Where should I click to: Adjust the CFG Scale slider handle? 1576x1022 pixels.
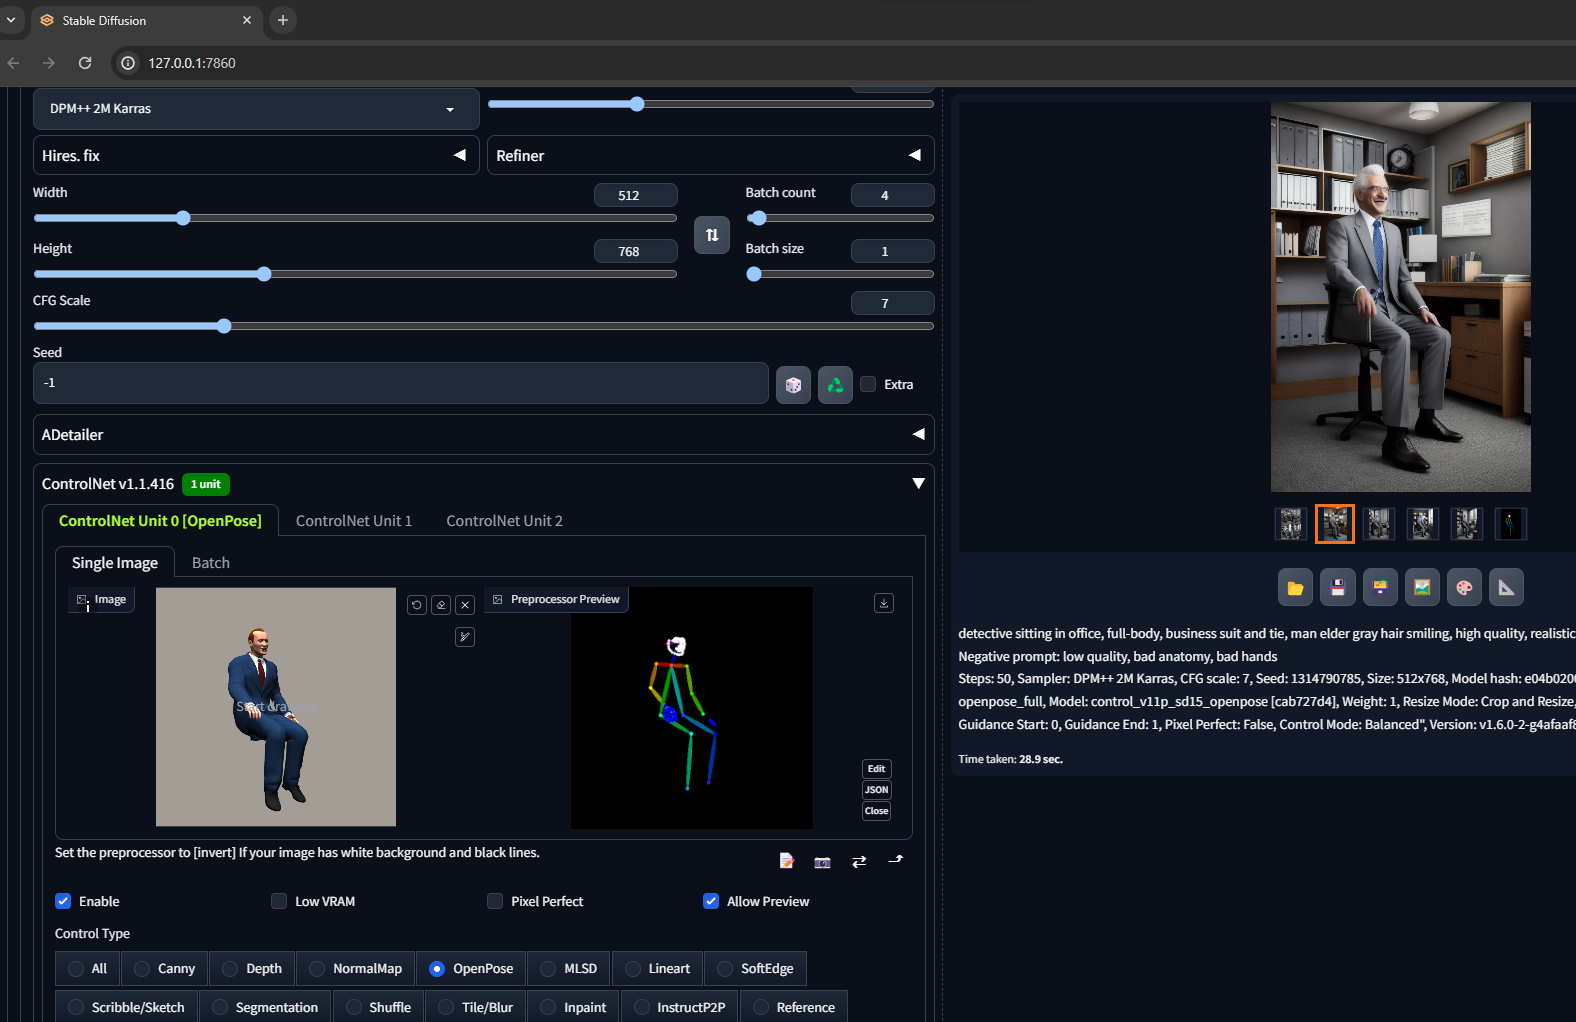click(224, 326)
